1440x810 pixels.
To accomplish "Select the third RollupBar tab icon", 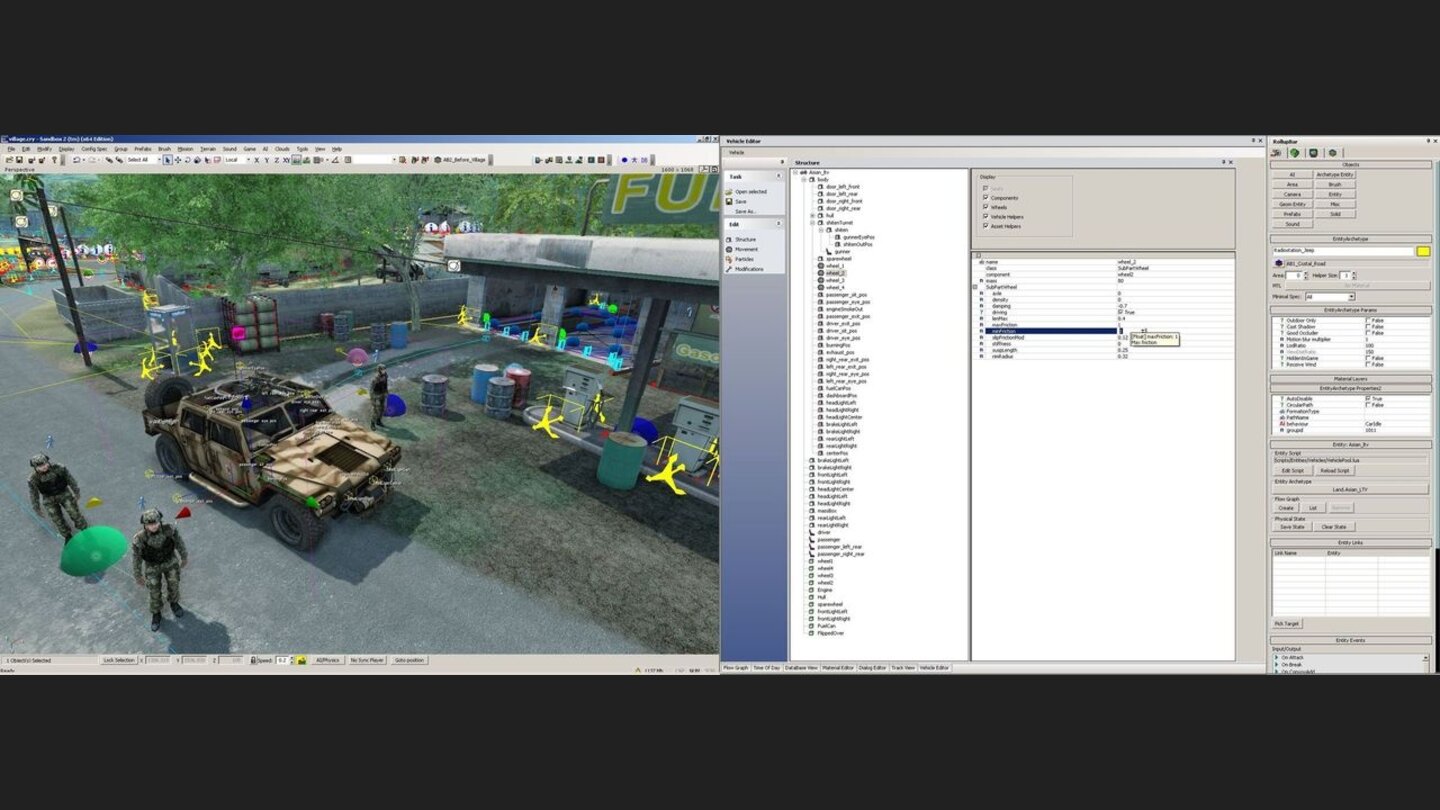I will click(x=1313, y=153).
